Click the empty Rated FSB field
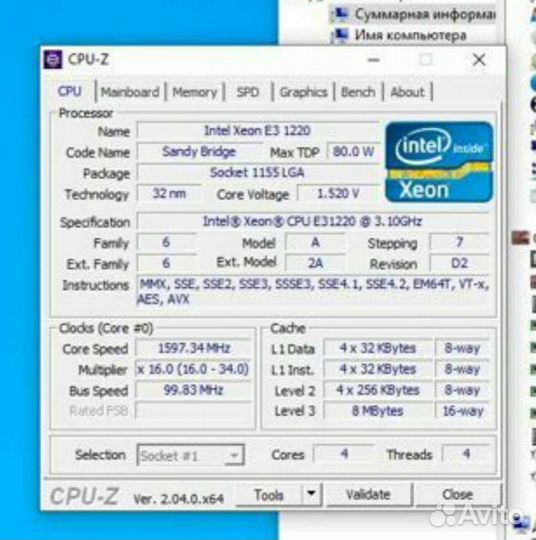Screen dimensions: 536x540 [194, 411]
